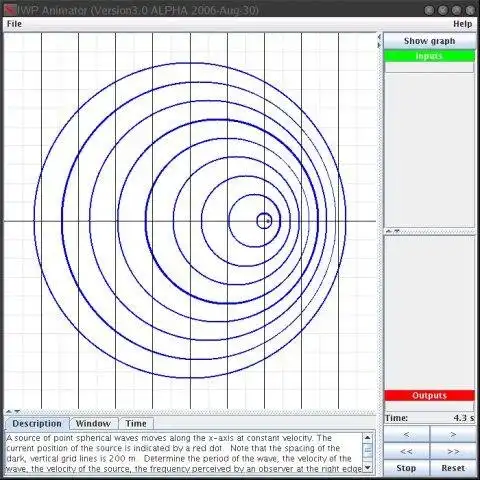Toggle side panel with the top divider arrows
Image resolution: width=480 pixels, height=480 pixels.
pos(379,40)
